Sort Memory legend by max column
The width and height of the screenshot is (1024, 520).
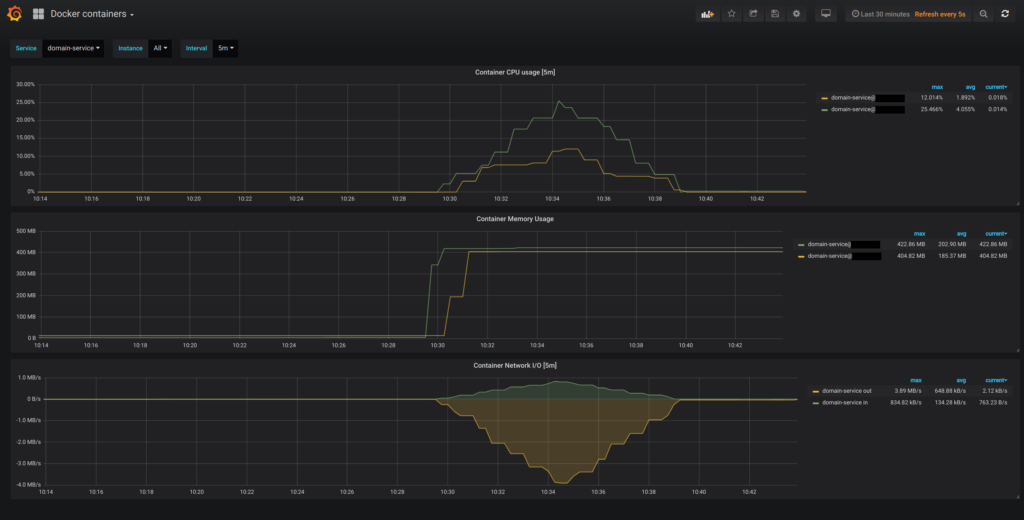point(920,233)
